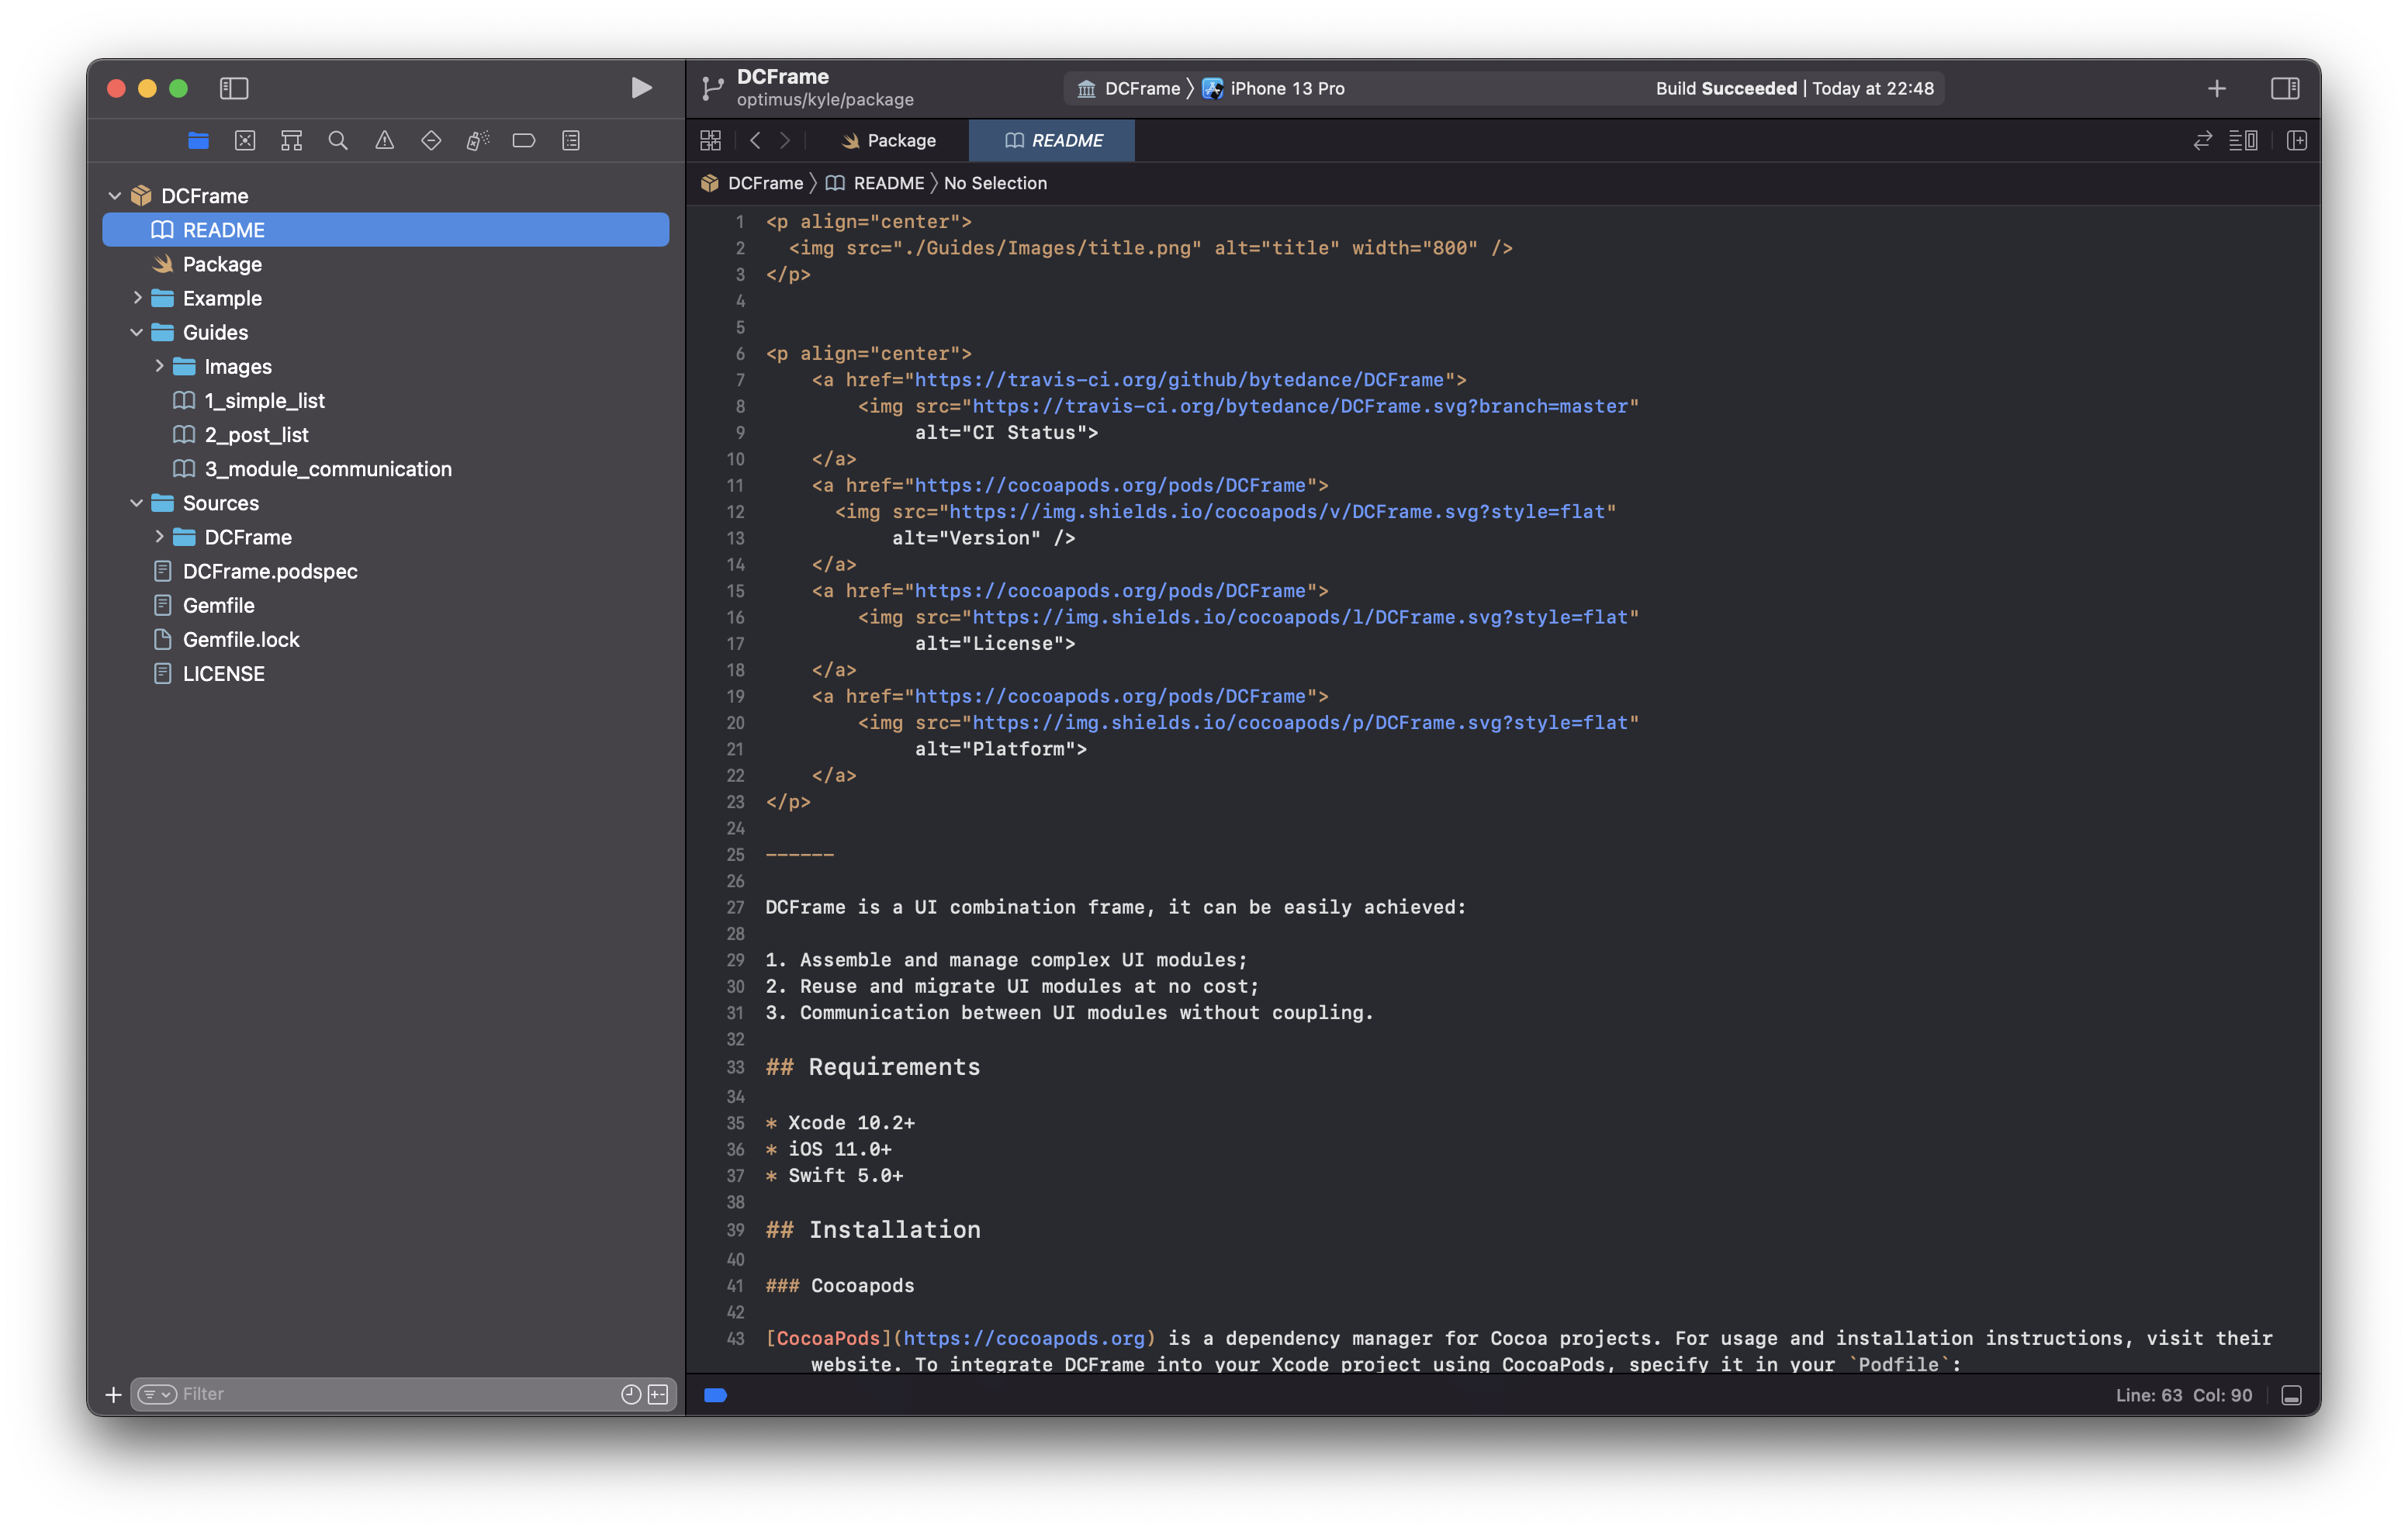Switch to the README tab
The height and width of the screenshot is (1531, 2408).
tap(1052, 140)
